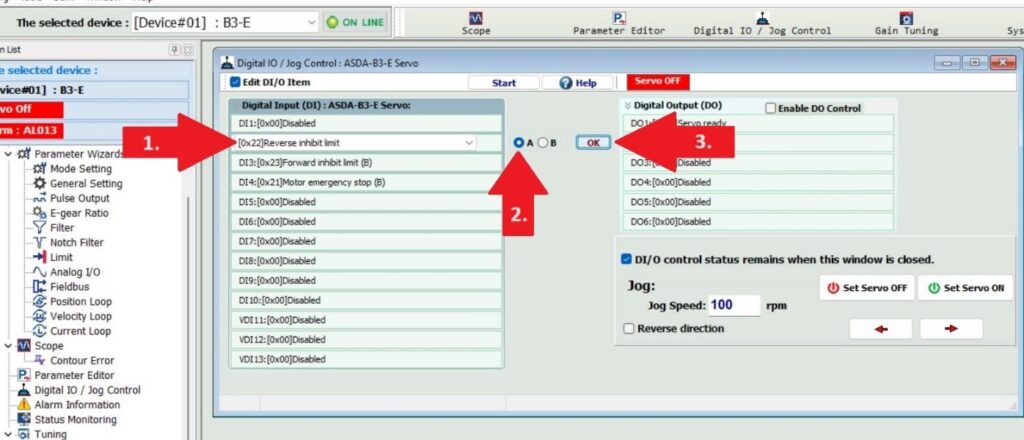Viewport: 1024px width, 440px height.
Task: Click Set Servo ON button
Action: pos(964,288)
